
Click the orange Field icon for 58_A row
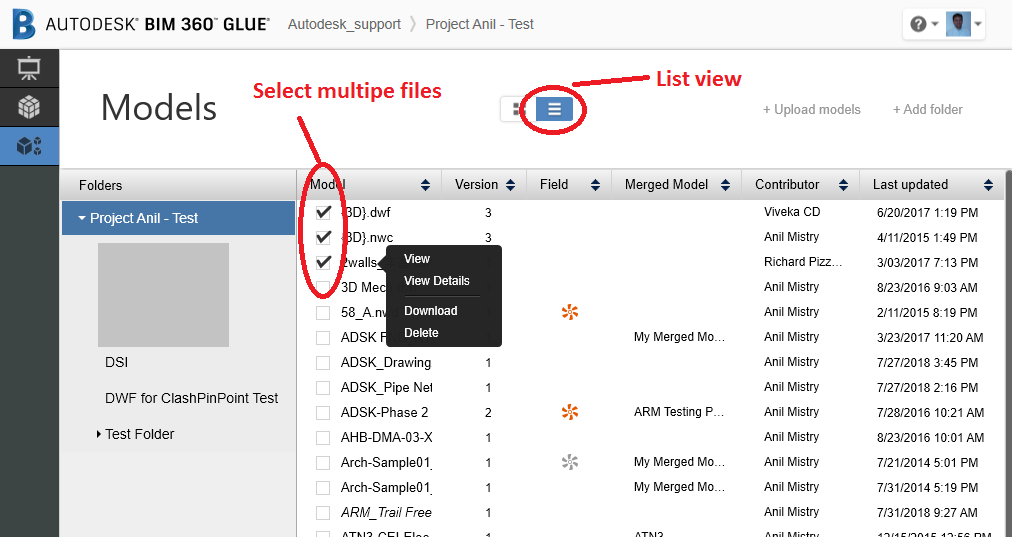(570, 312)
